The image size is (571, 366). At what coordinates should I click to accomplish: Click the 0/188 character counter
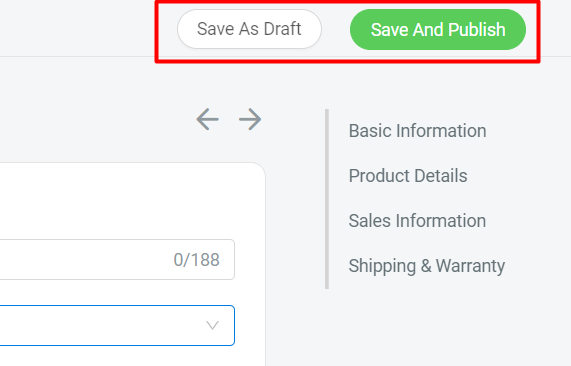pyautogui.click(x=197, y=260)
